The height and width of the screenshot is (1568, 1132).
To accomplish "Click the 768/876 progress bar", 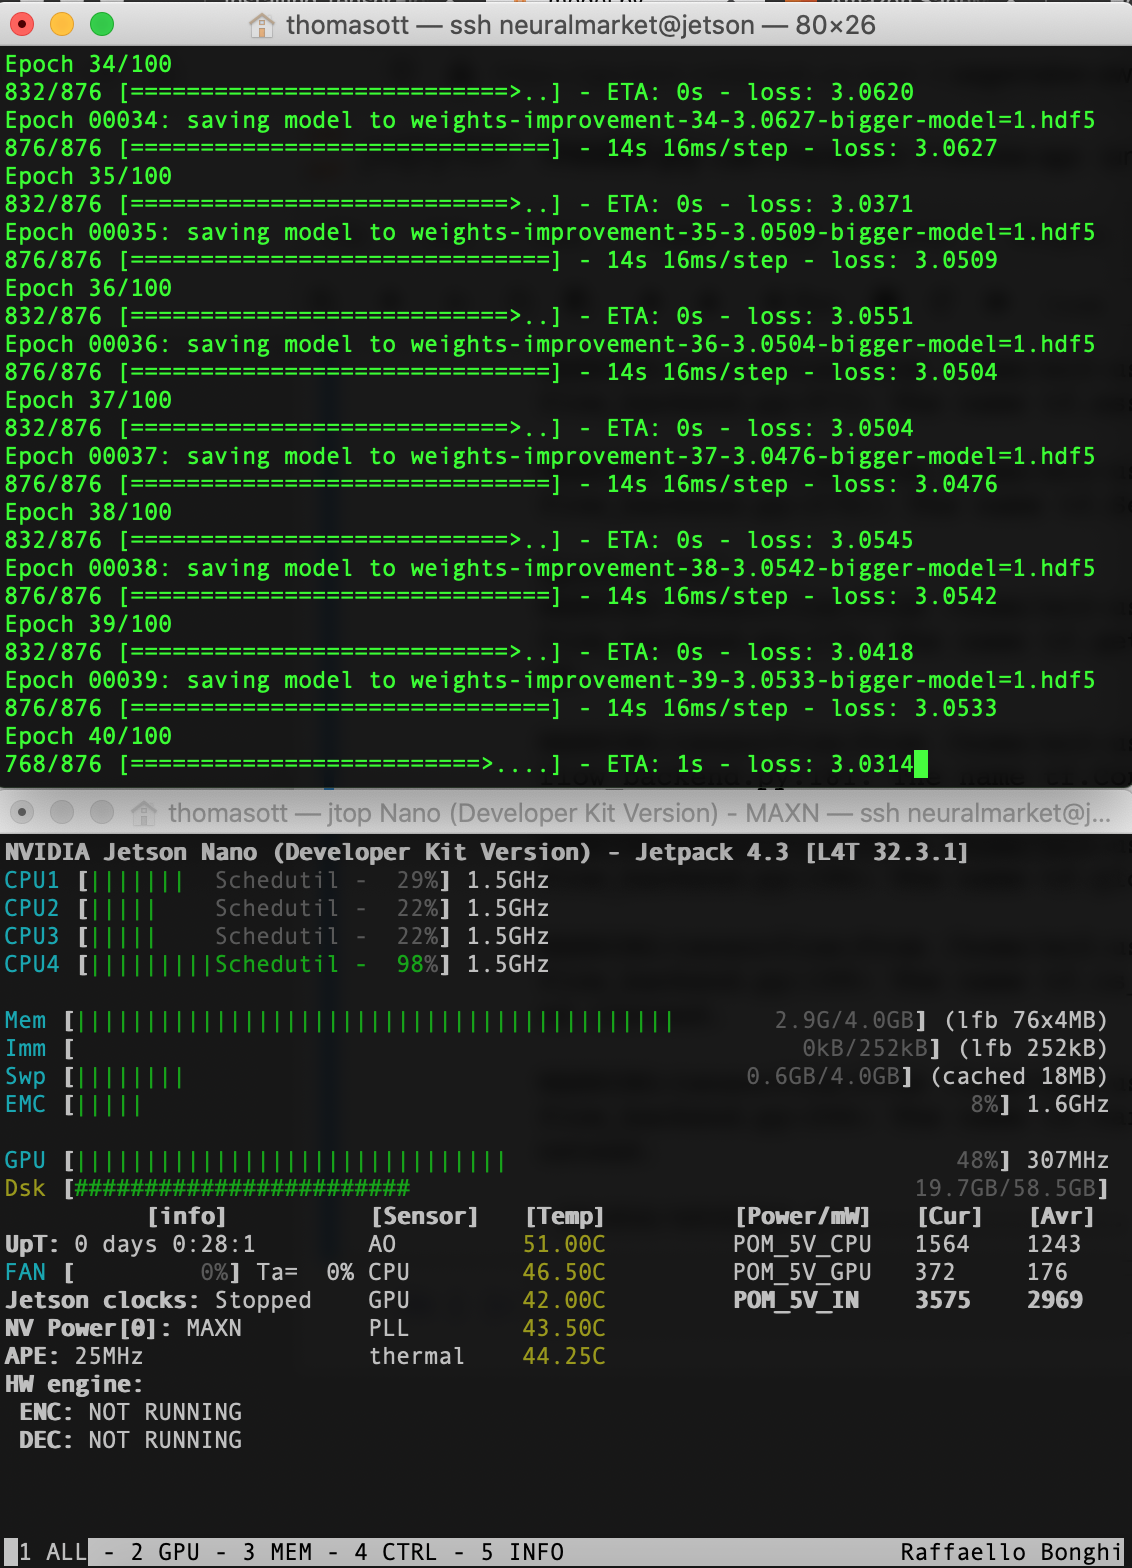I will tap(340, 764).
